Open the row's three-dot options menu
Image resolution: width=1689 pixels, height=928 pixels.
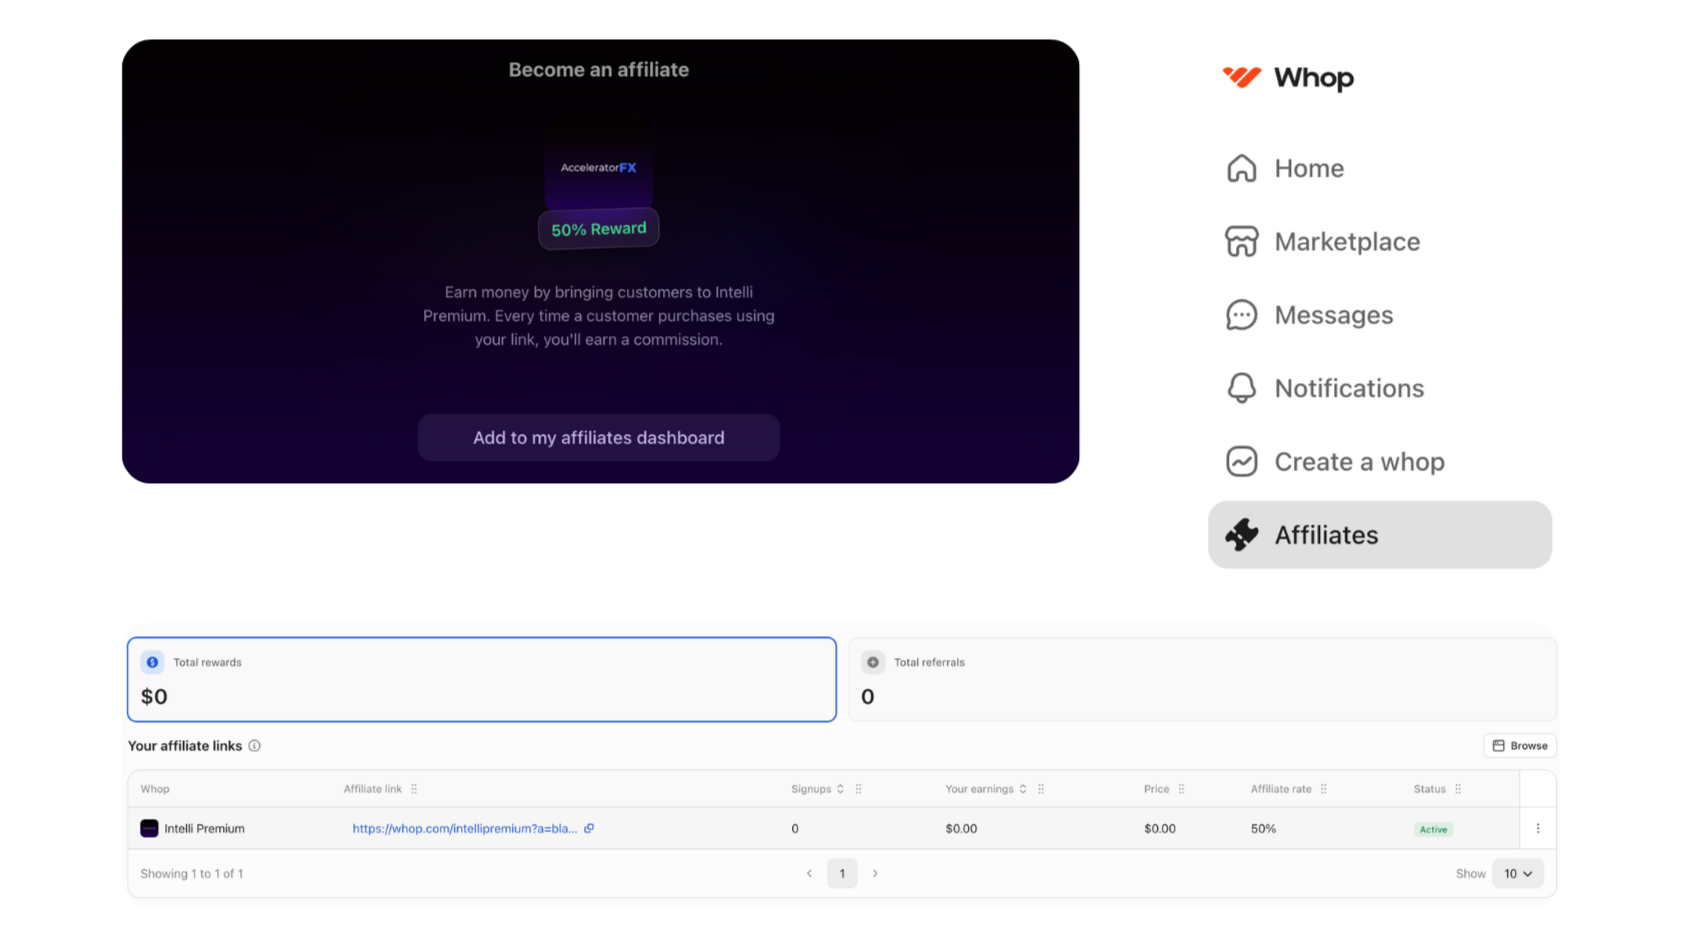[x=1537, y=828]
